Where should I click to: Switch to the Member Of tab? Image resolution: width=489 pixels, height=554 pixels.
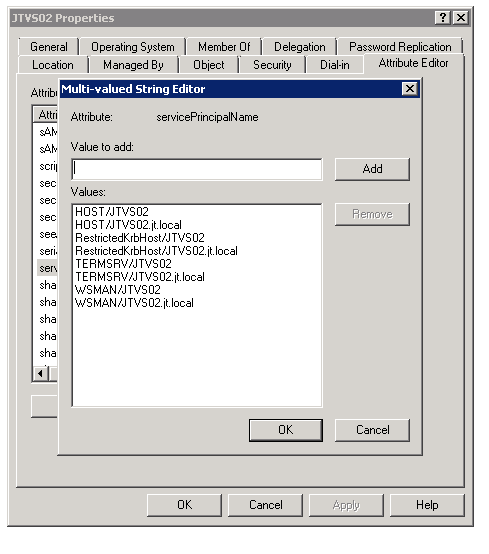[224, 47]
